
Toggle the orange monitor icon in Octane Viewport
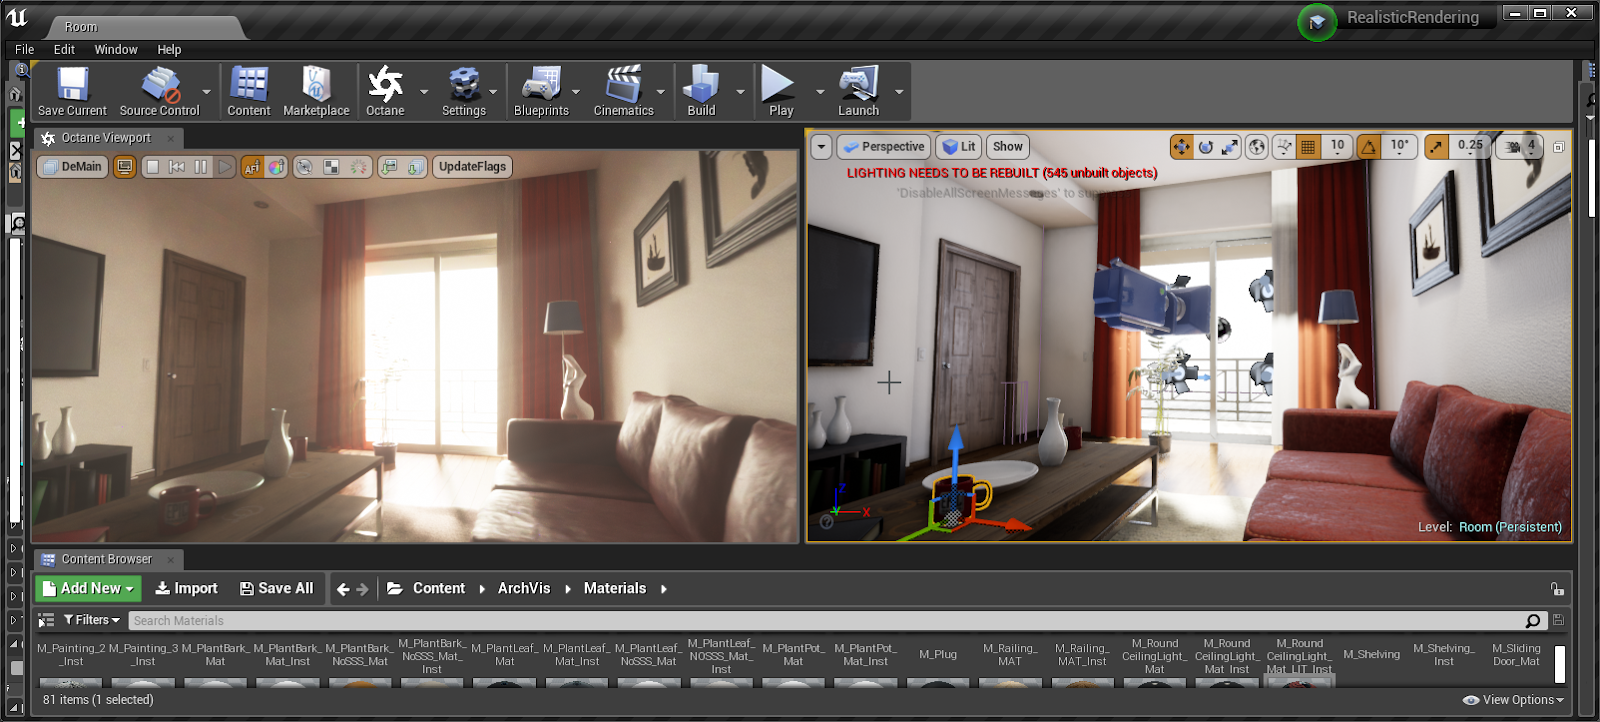125,167
